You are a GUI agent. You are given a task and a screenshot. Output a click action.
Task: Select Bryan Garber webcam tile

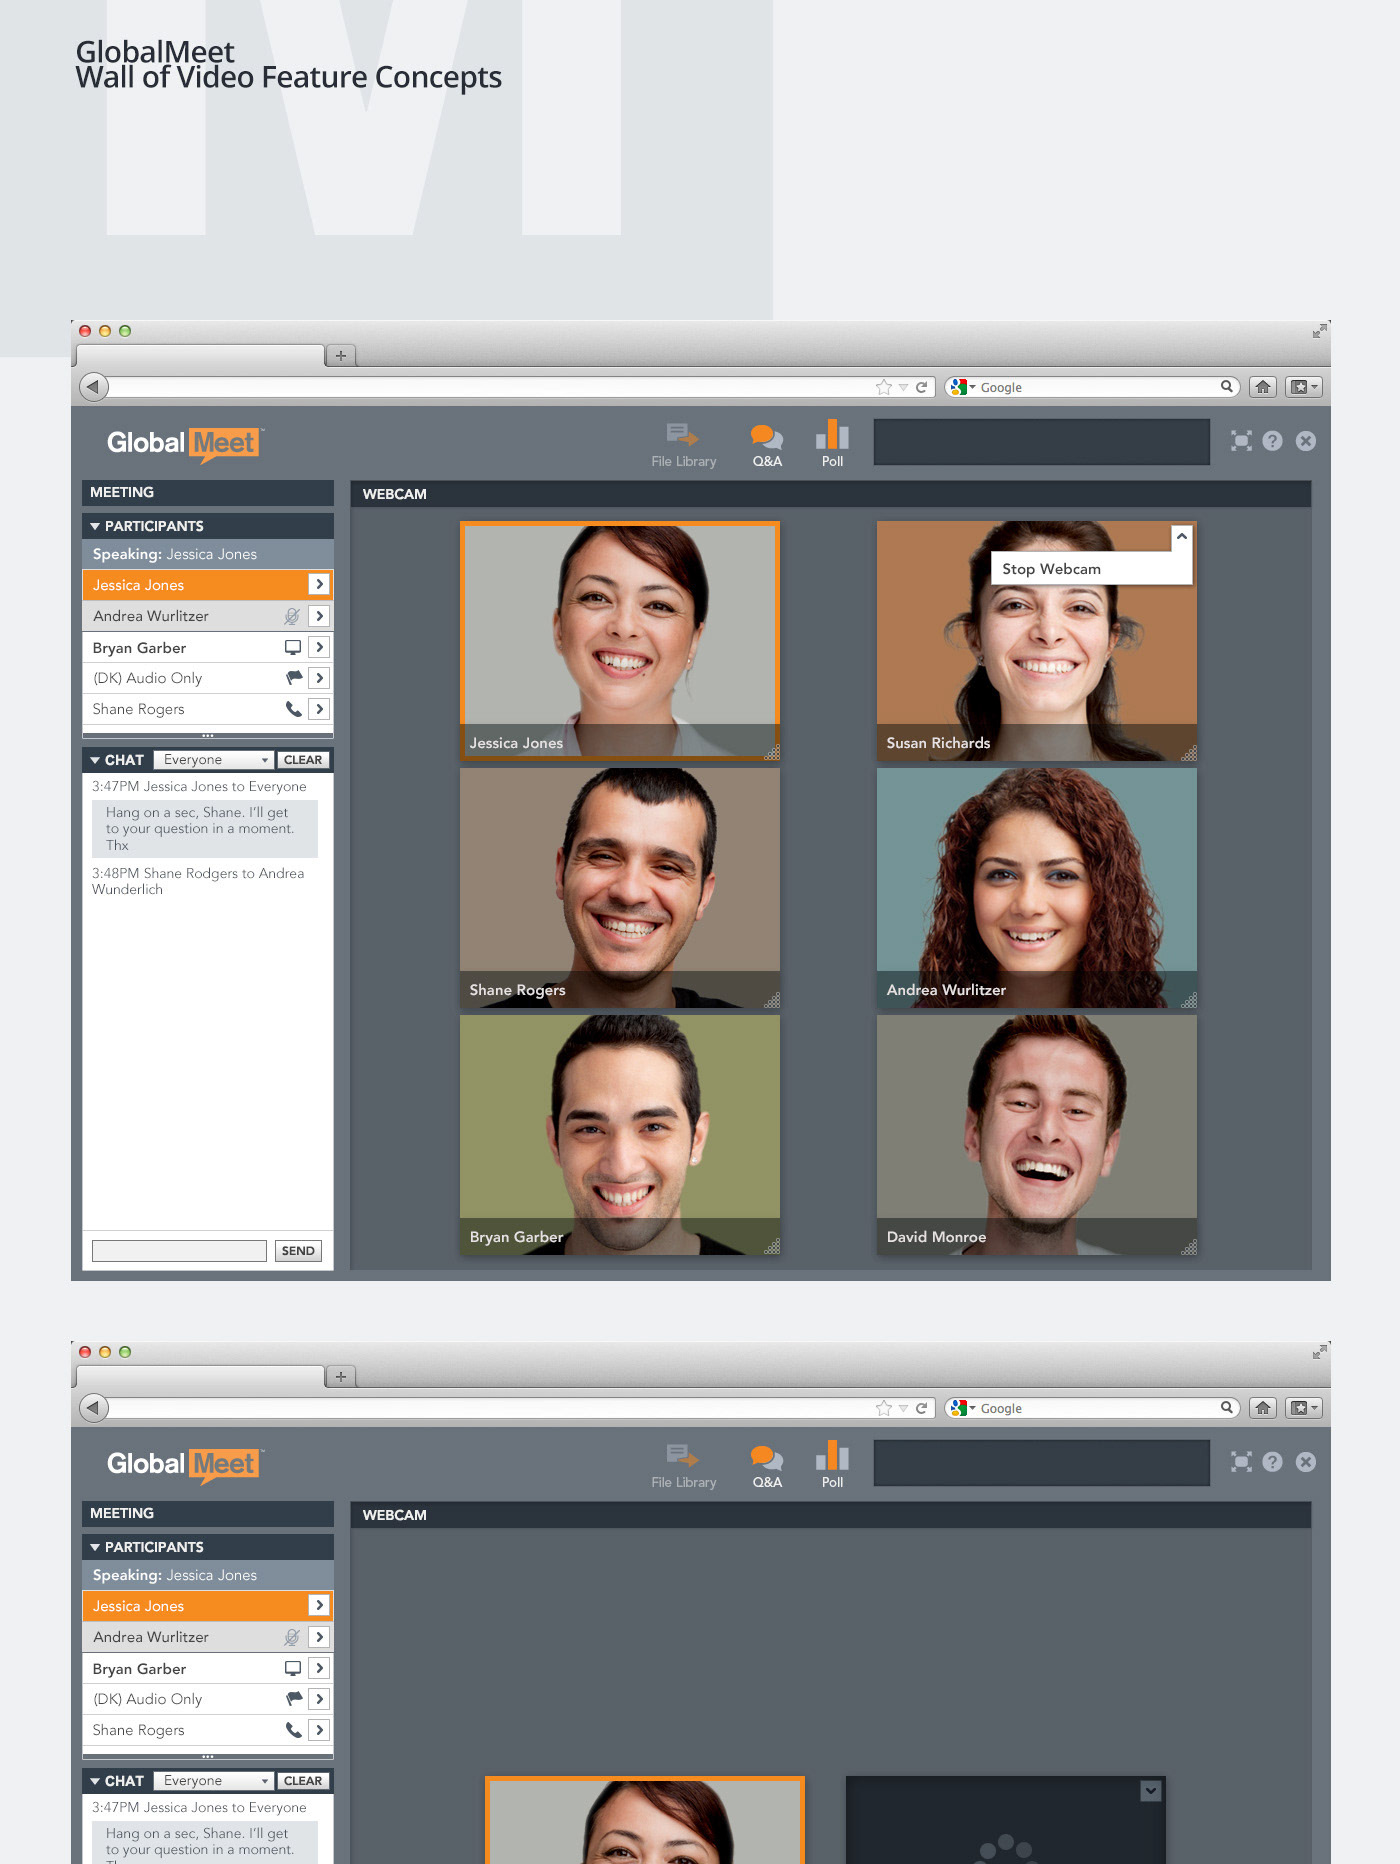[x=620, y=1135]
